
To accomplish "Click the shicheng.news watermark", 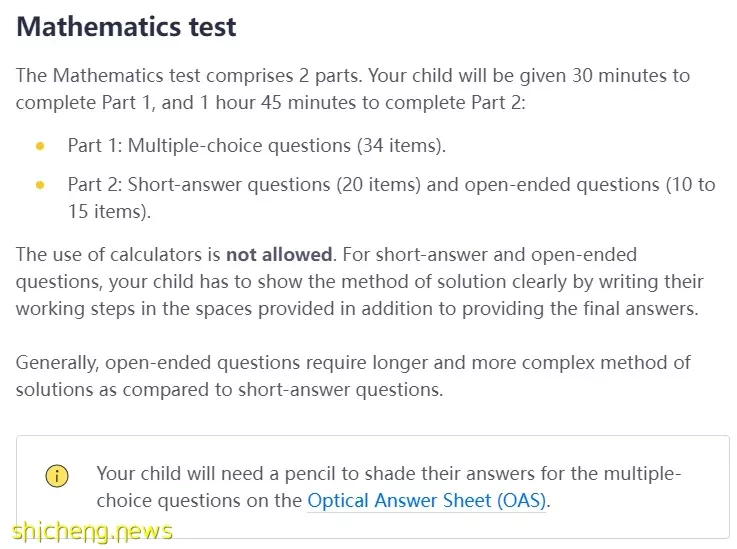I will click(92, 532).
